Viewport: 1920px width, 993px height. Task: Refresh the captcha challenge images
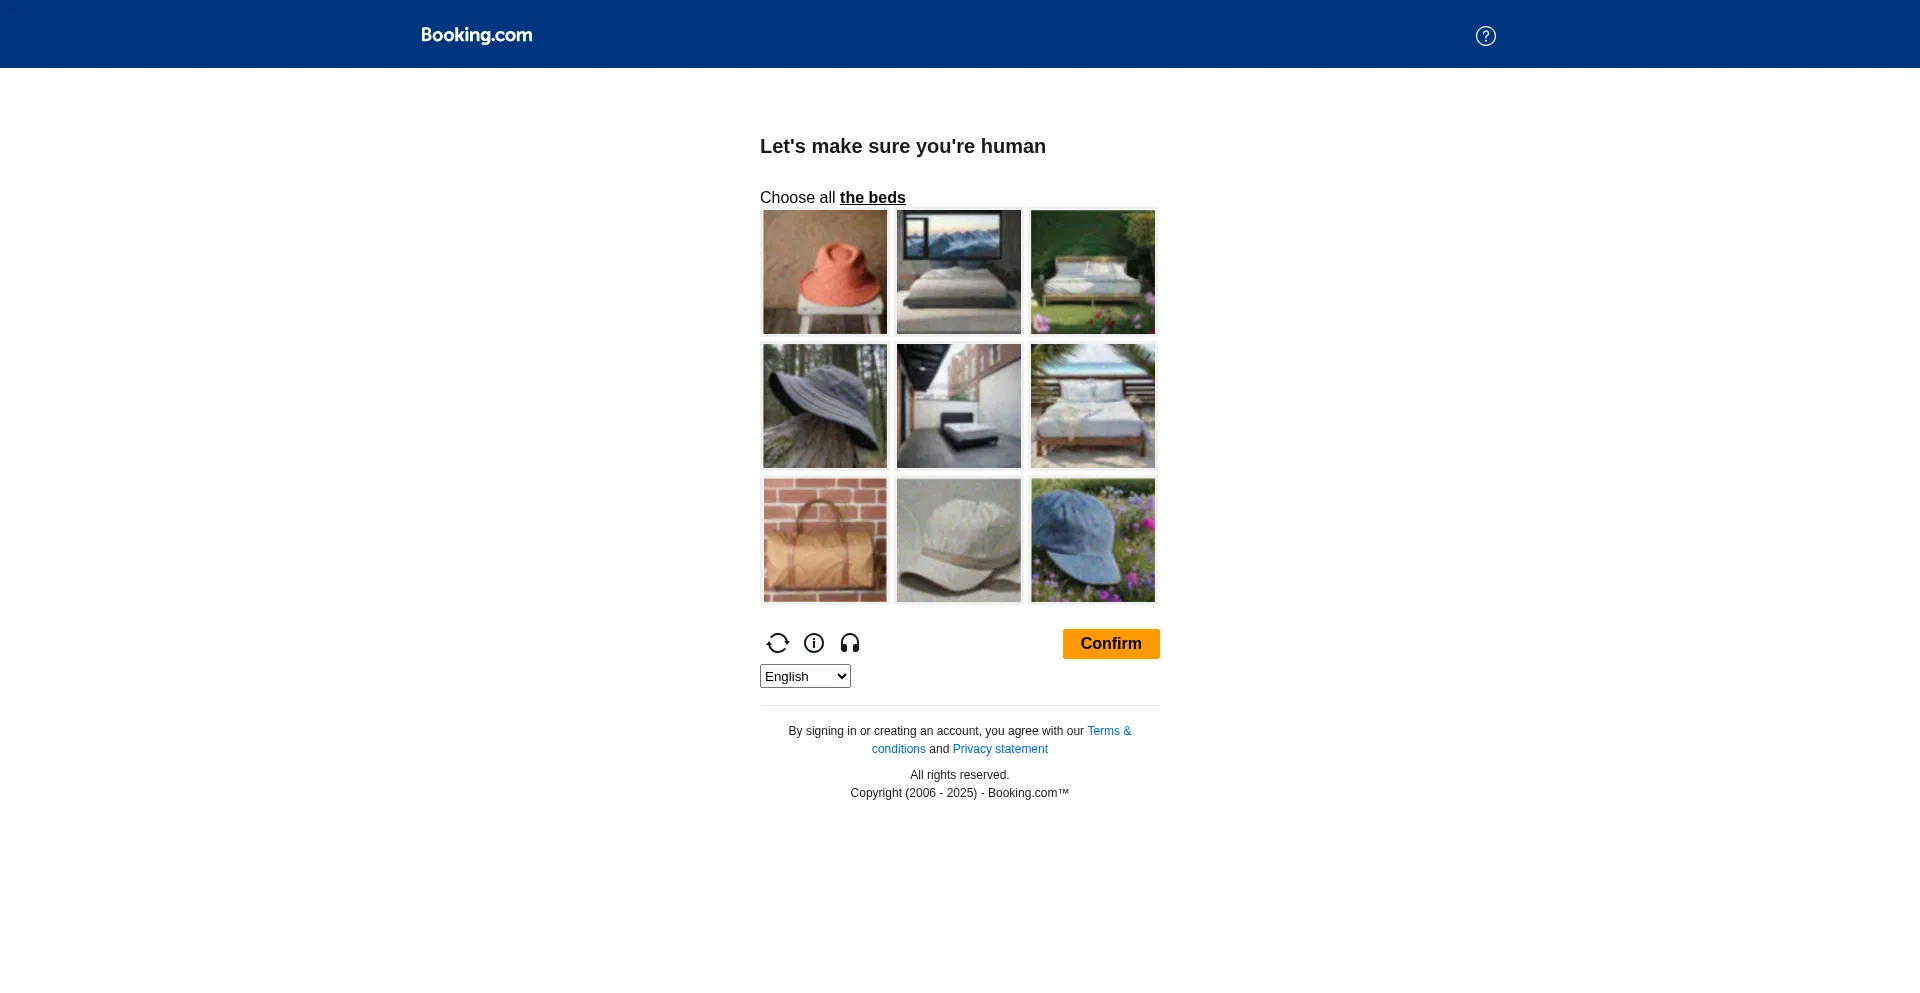pyautogui.click(x=778, y=643)
